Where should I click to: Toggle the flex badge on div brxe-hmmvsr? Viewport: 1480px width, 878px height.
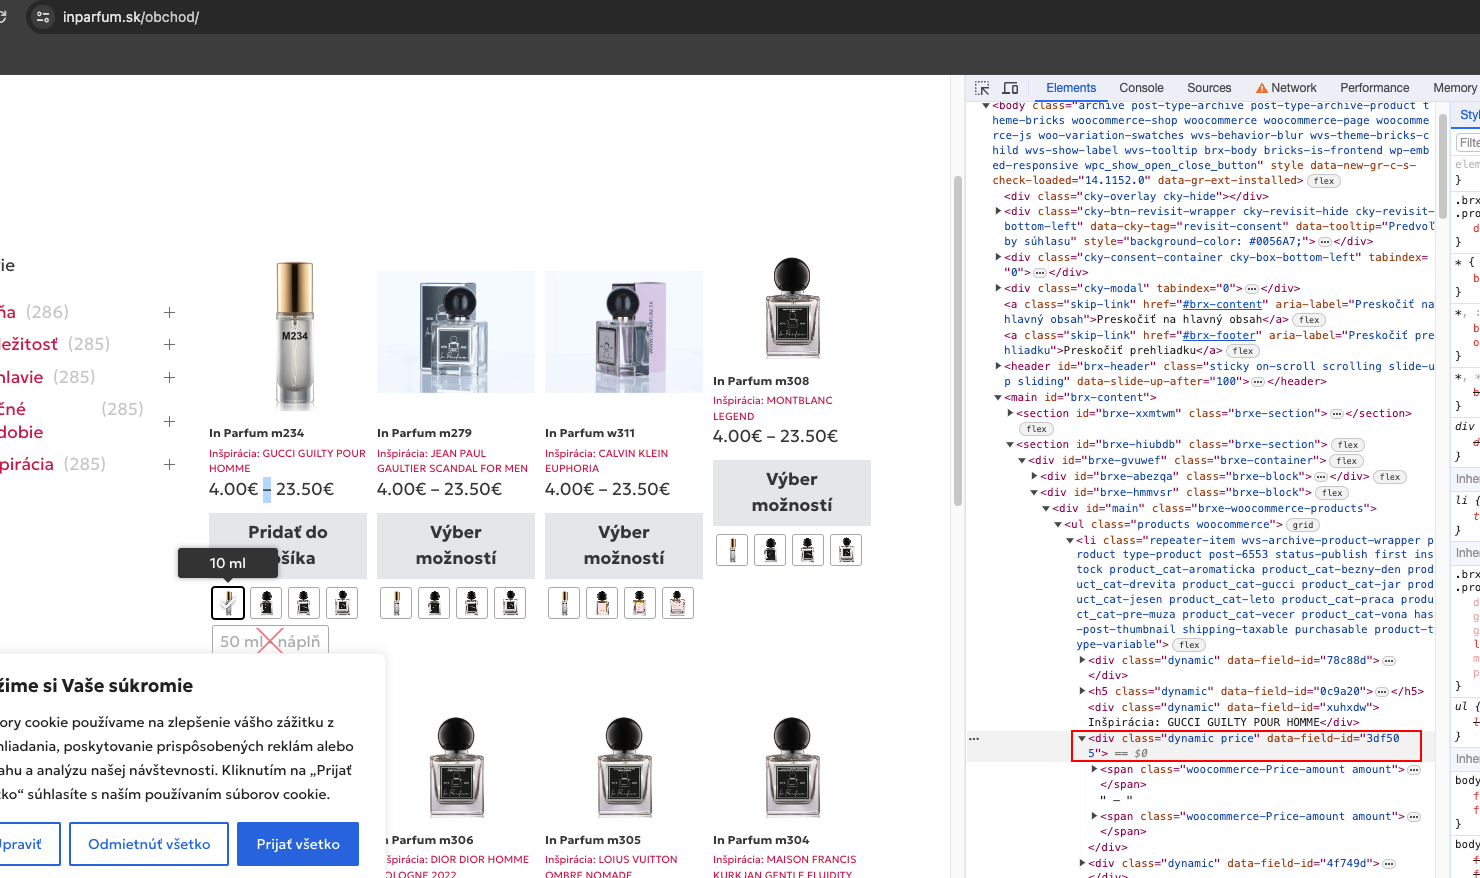[x=1332, y=493]
